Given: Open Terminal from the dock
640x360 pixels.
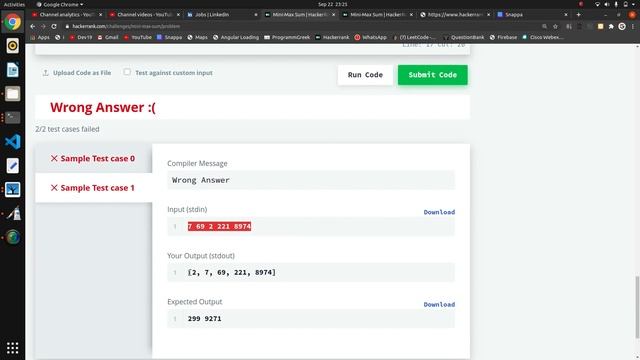Looking at the screenshot, I should [x=13, y=118].
